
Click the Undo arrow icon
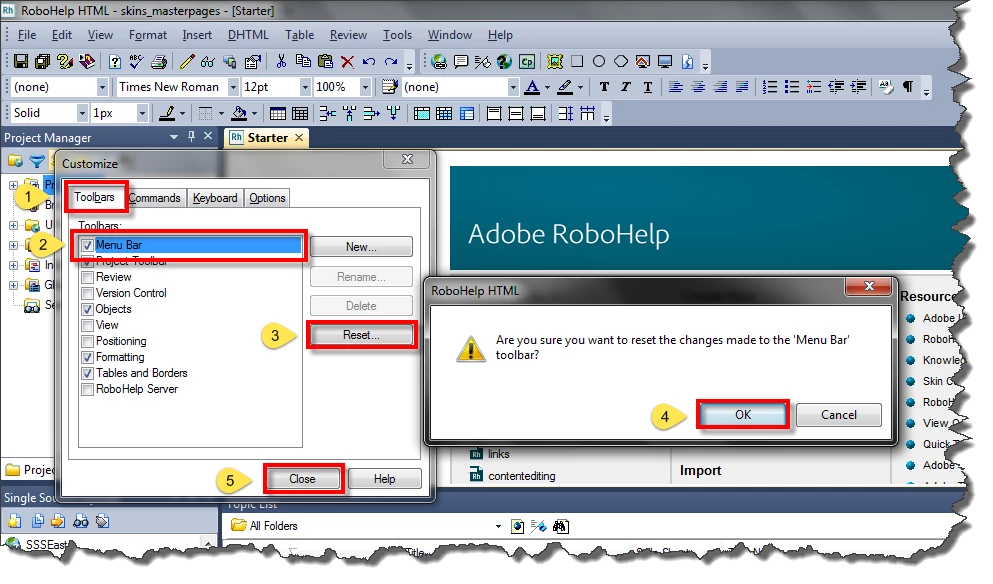click(369, 61)
